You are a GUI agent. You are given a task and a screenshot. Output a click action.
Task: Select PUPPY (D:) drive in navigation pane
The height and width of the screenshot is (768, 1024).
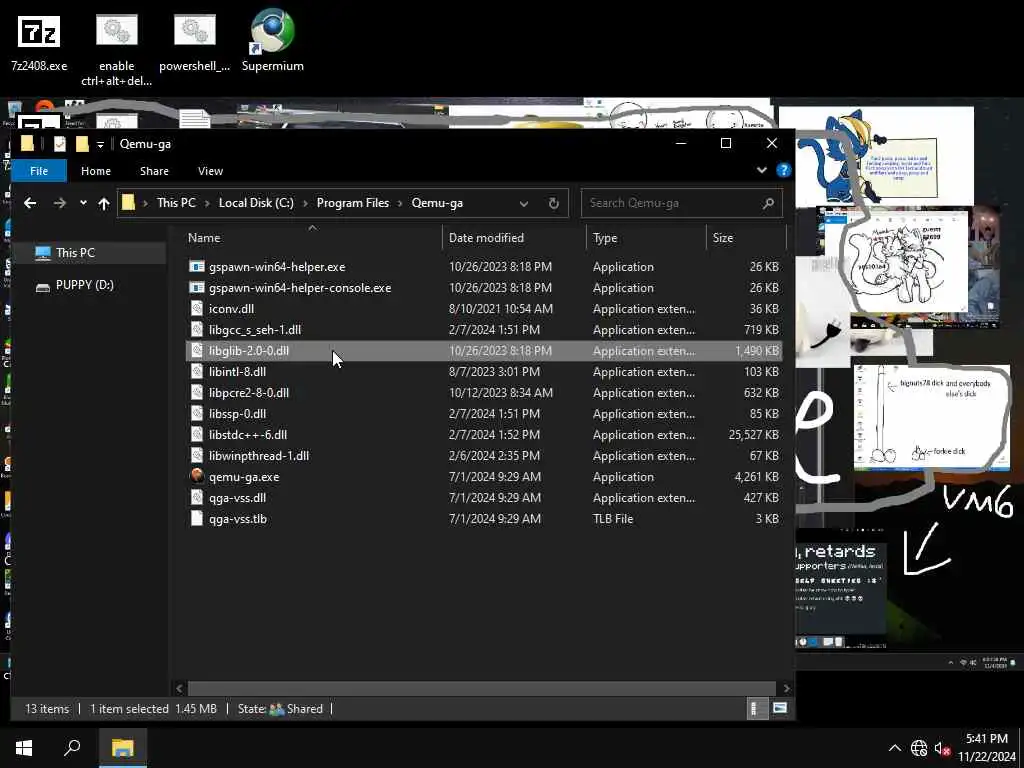[89, 285]
